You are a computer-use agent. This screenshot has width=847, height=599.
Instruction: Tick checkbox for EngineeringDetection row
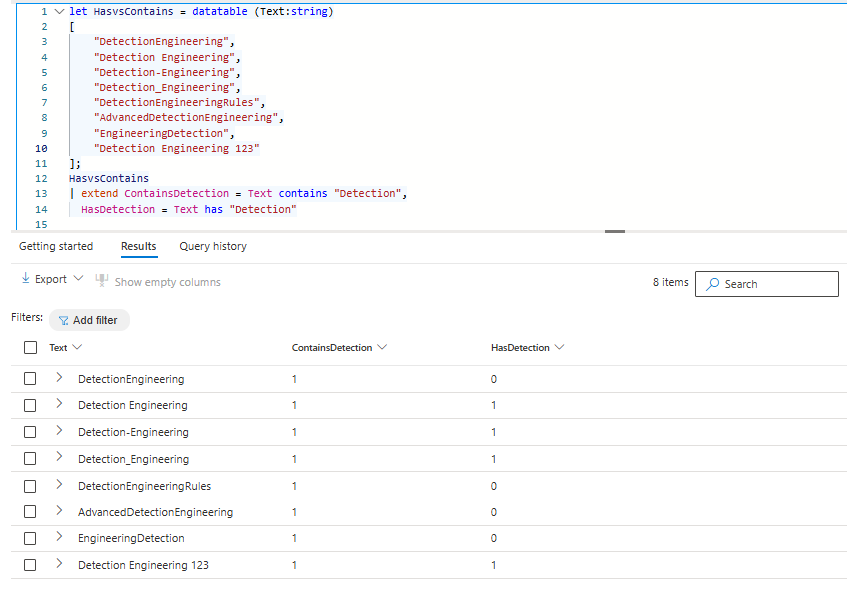coord(30,538)
